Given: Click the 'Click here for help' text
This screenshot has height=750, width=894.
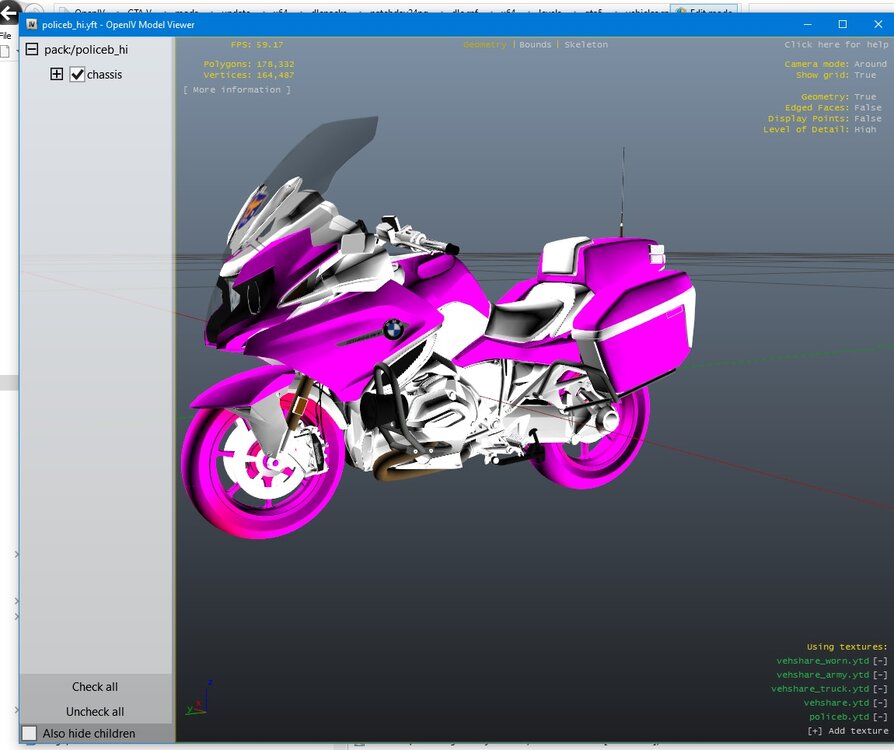Looking at the screenshot, I should (x=836, y=45).
